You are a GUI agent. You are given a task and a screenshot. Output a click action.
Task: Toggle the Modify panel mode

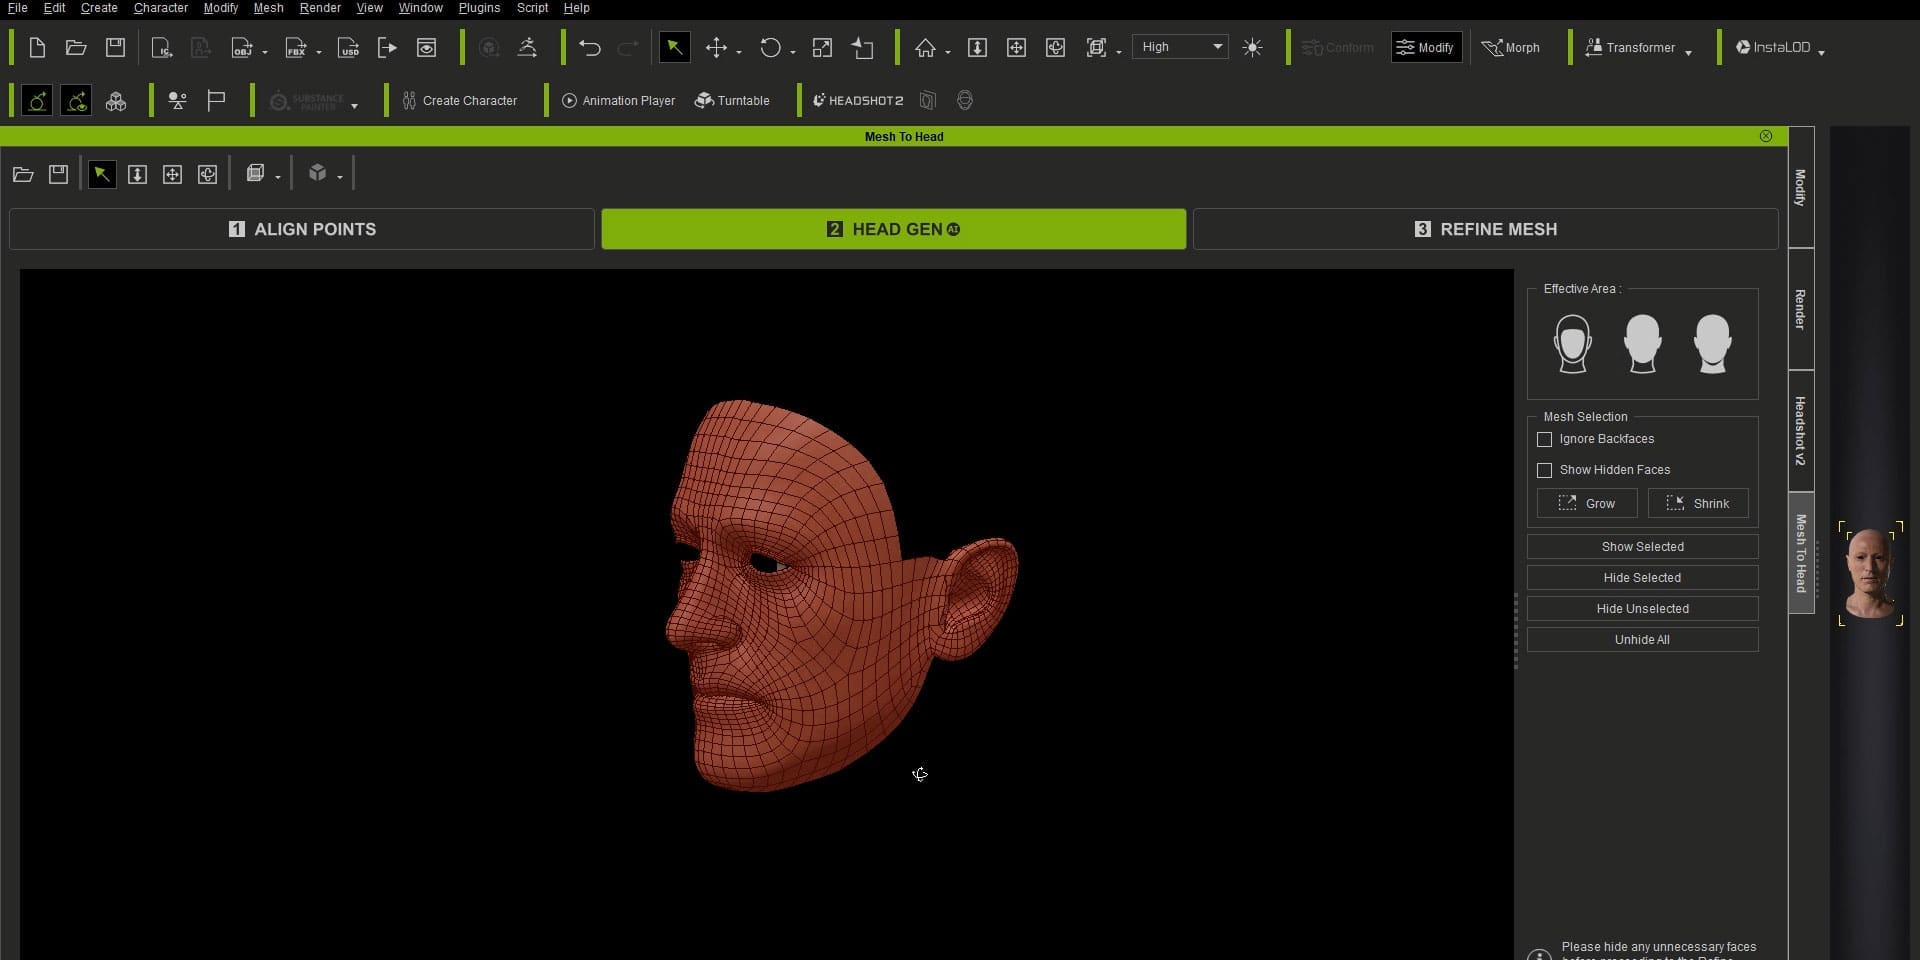click(1426, 47)
